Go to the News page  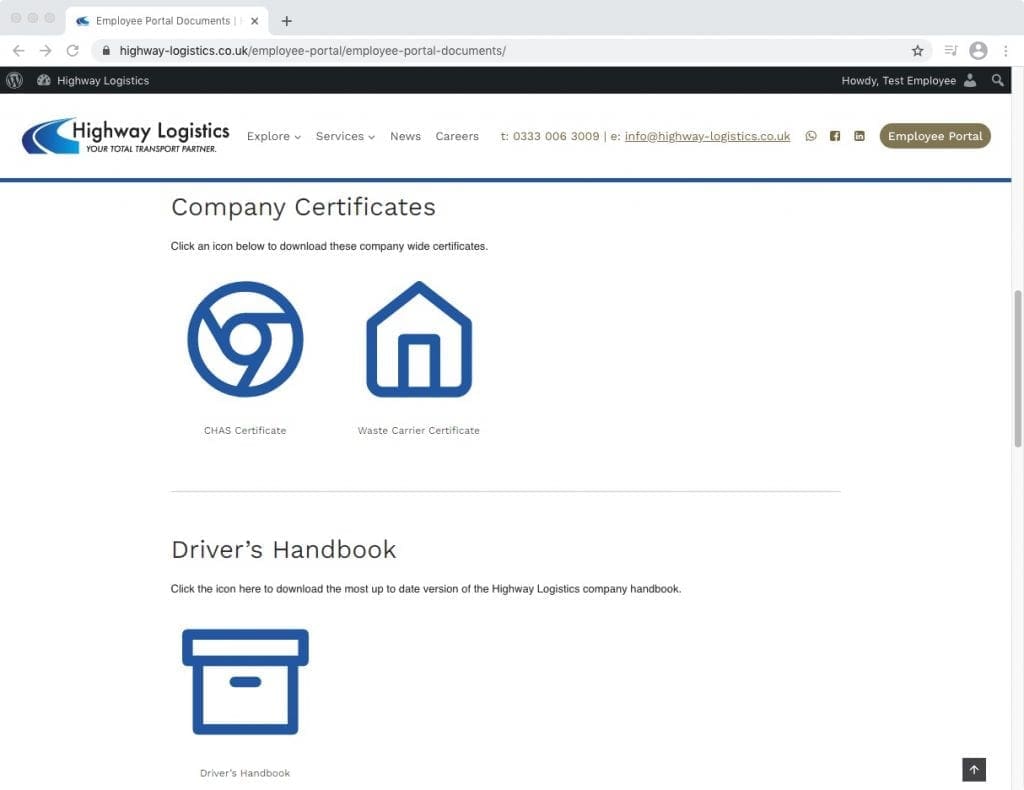tap(405, 136)
